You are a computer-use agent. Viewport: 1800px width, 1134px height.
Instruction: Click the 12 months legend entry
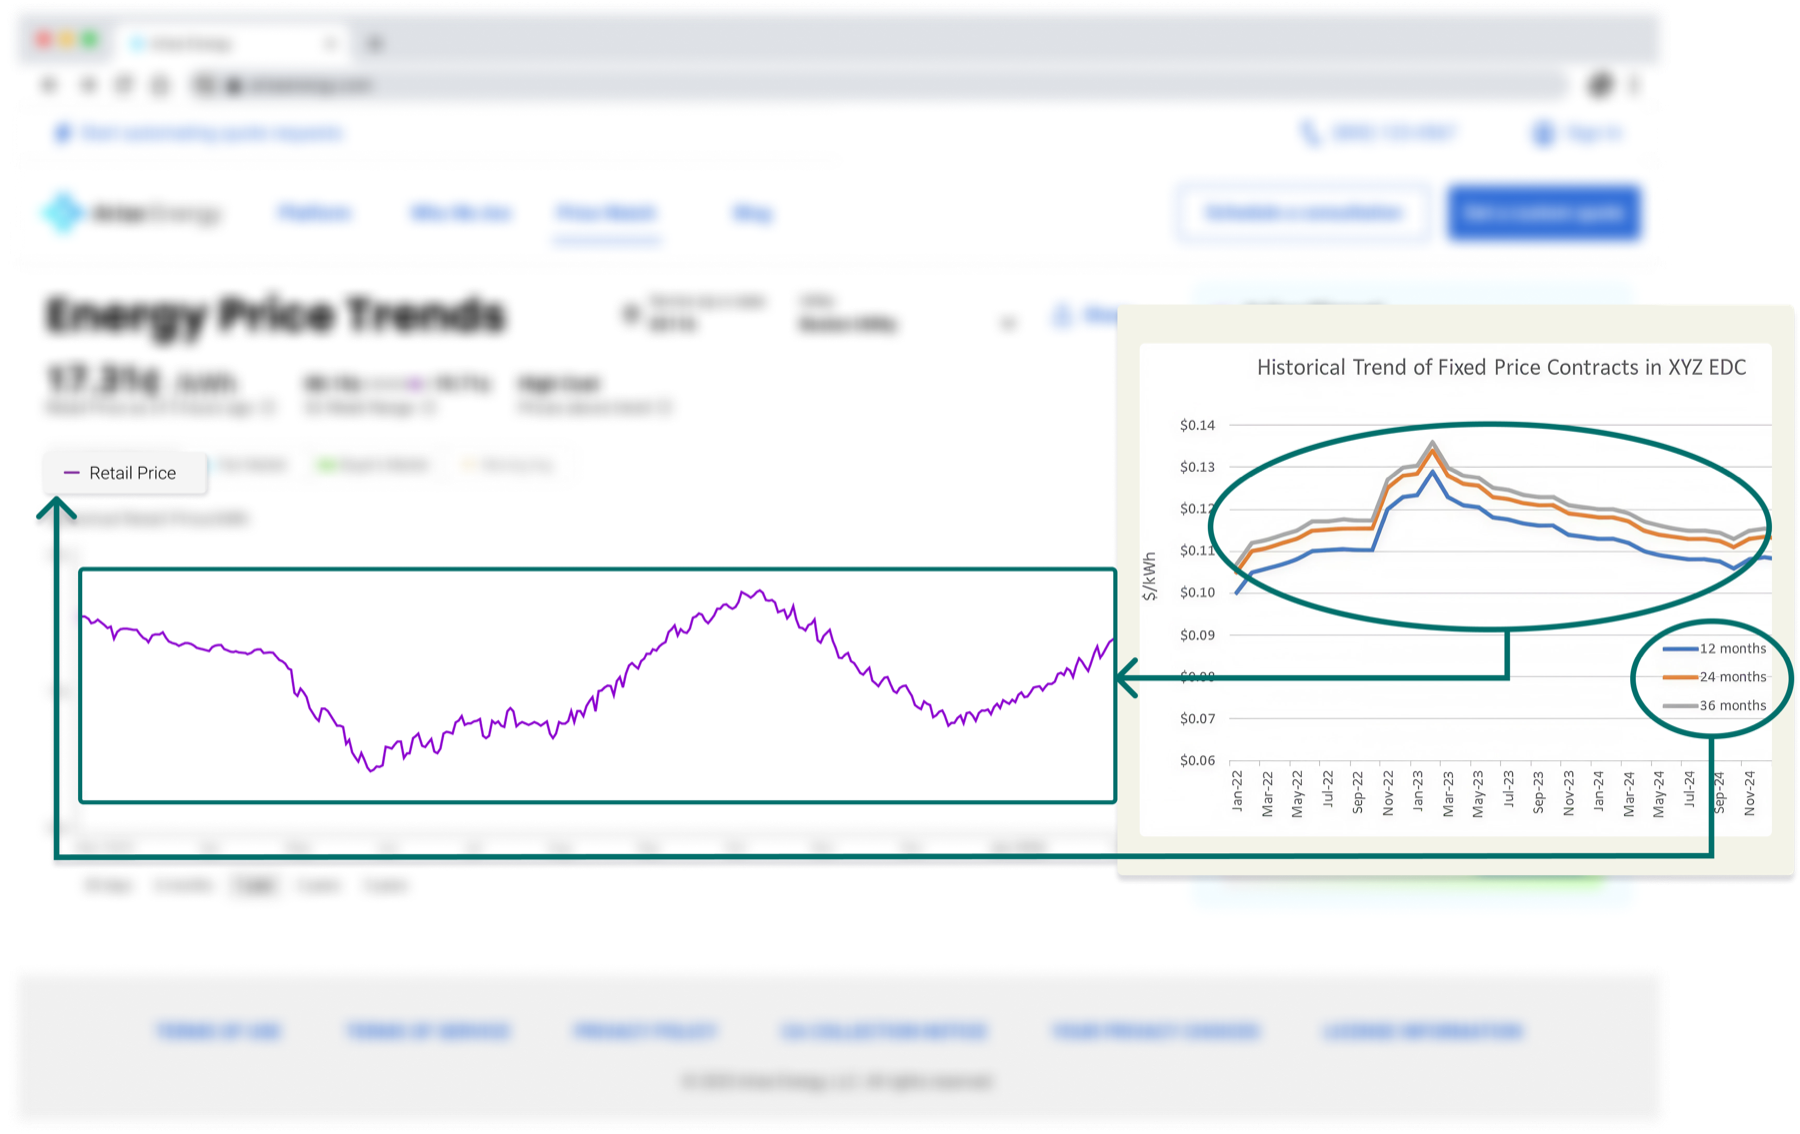(x=1714, y=648)
